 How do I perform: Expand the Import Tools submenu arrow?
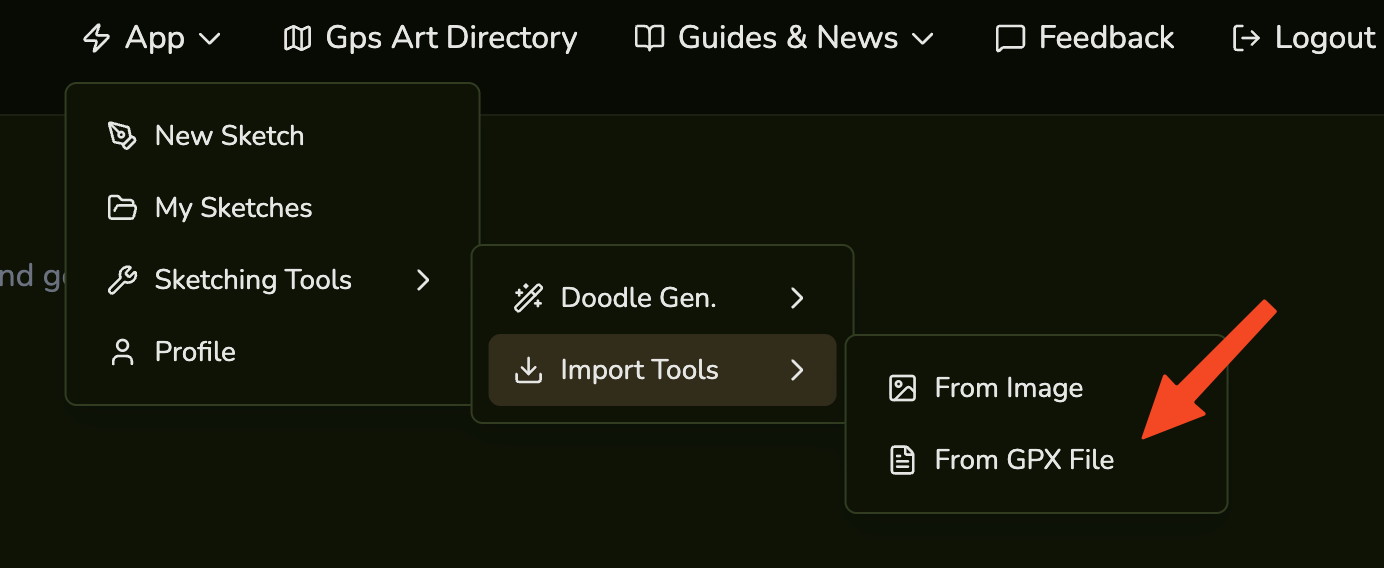[x=797, y=370]
